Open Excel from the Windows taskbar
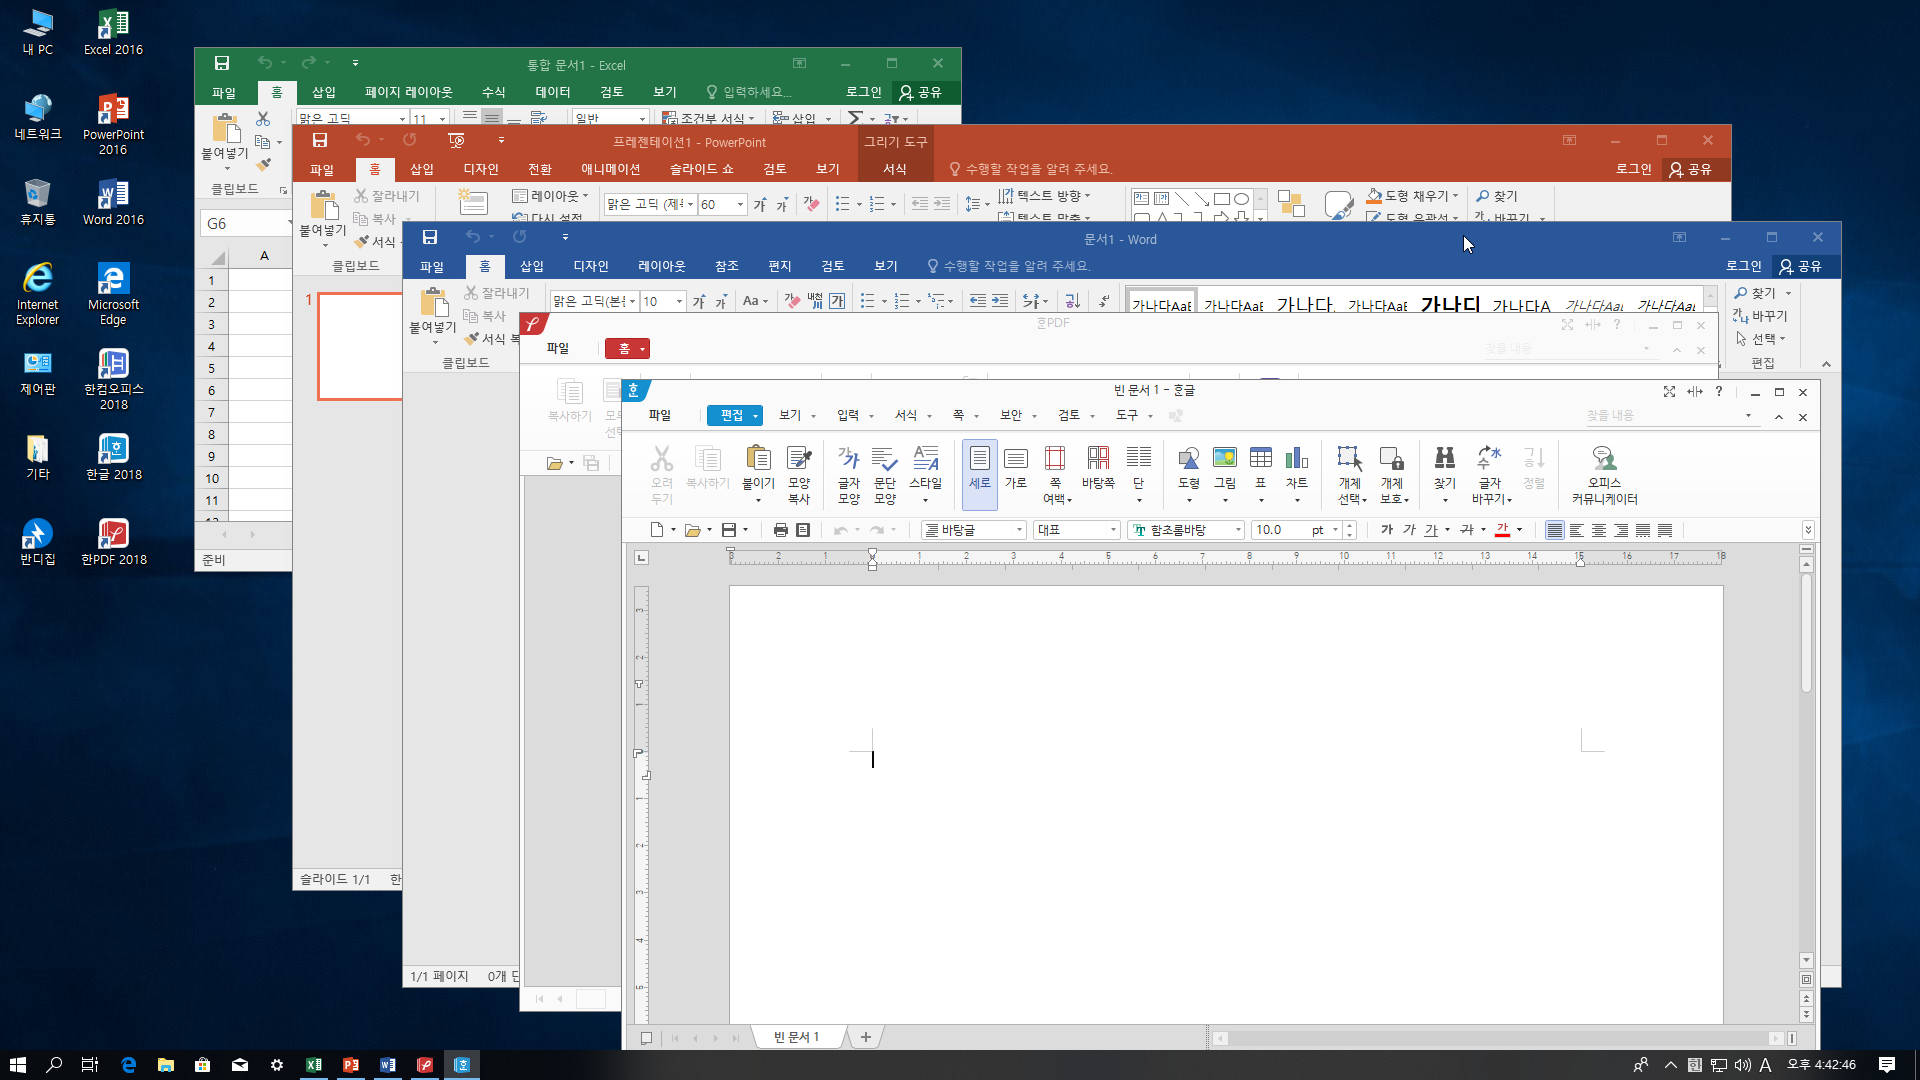This screenshot has width=1920, height=1080. (314, 1065)
